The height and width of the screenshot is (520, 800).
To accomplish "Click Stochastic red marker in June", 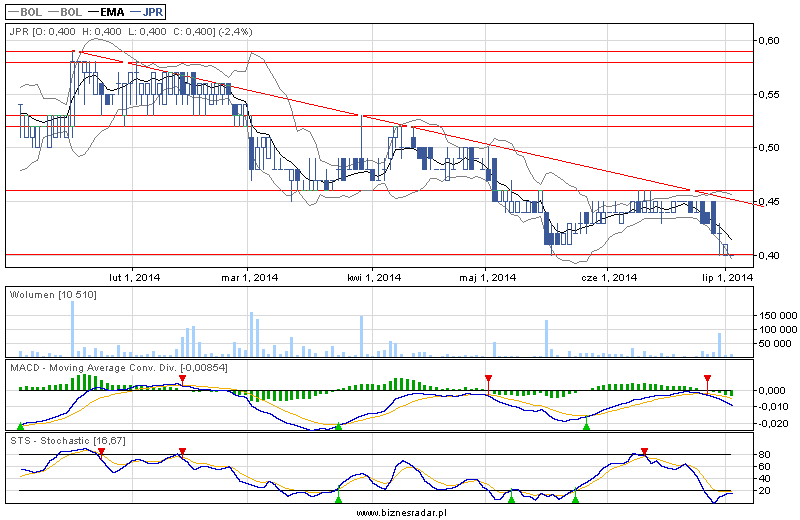I will 644,452.
